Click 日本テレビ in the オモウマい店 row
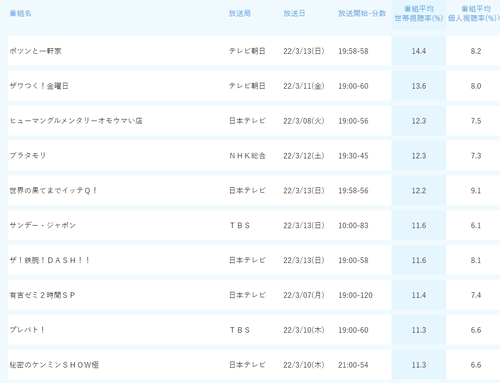Viewport: 500px width, 383px height. click(247, 121)
